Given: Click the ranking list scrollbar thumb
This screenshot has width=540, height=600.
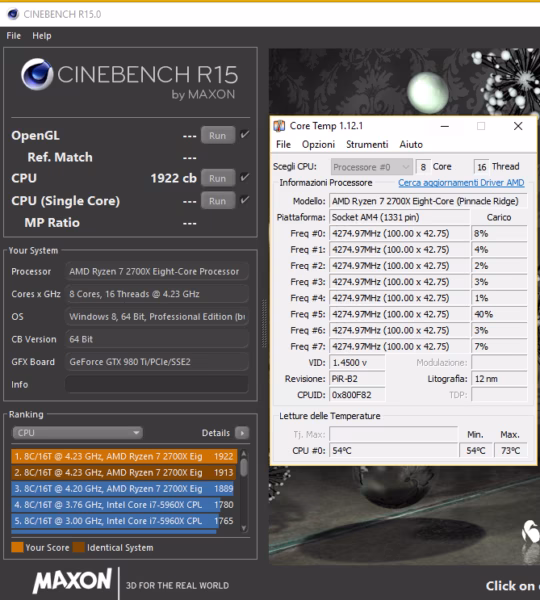Looking at the screenshot, I should tap(243, 467).
